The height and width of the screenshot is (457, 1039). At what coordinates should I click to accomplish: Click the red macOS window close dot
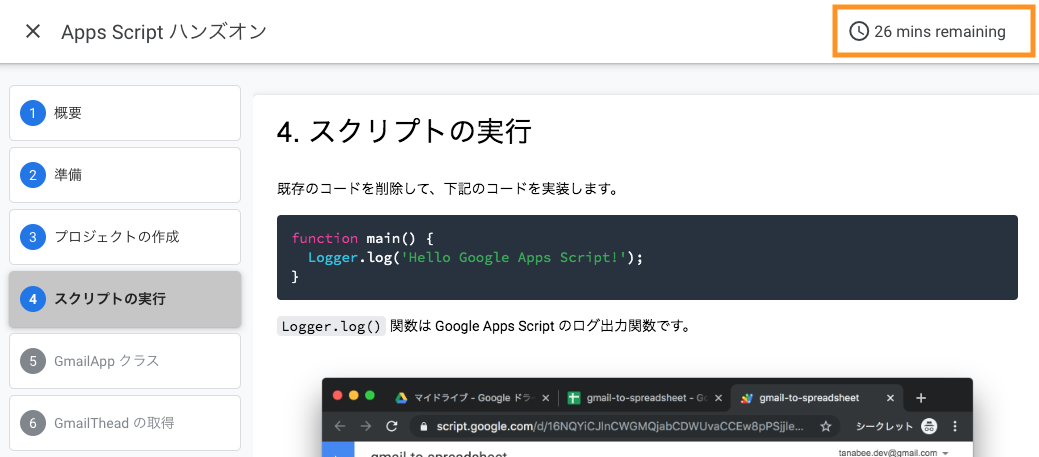tap(337, 396)
